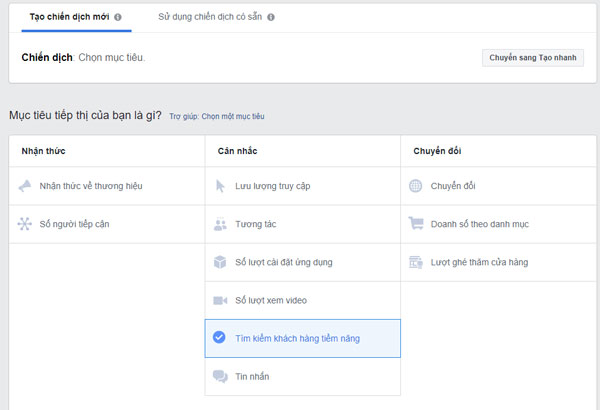The width and height of the screenshot is (600, 410).
Task: Select the Tin nhắn objective row
Action: [x=303, y=376]
